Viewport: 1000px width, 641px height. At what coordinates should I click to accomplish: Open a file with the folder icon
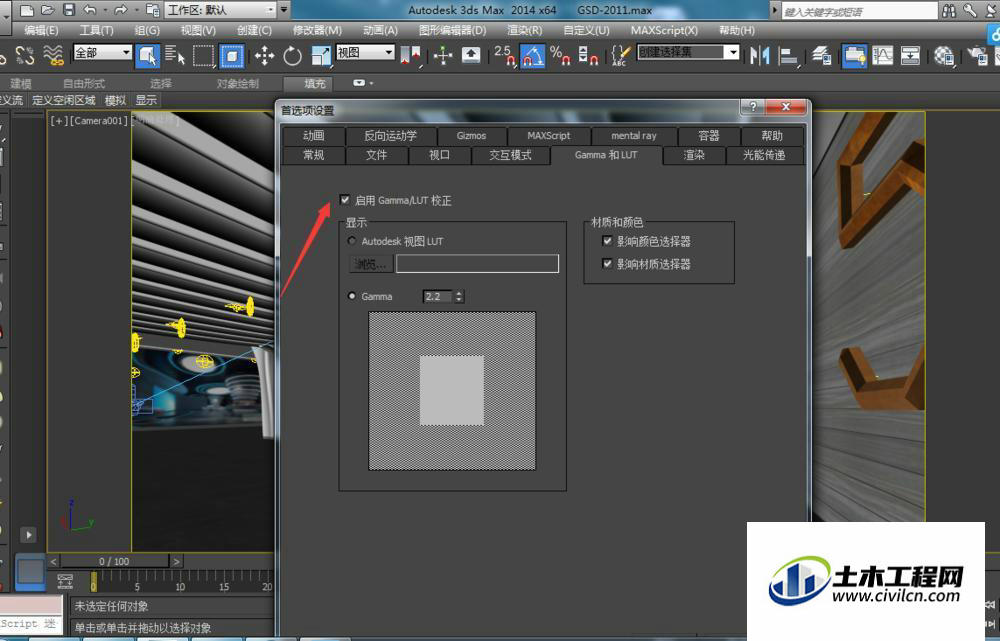point(47,10)
